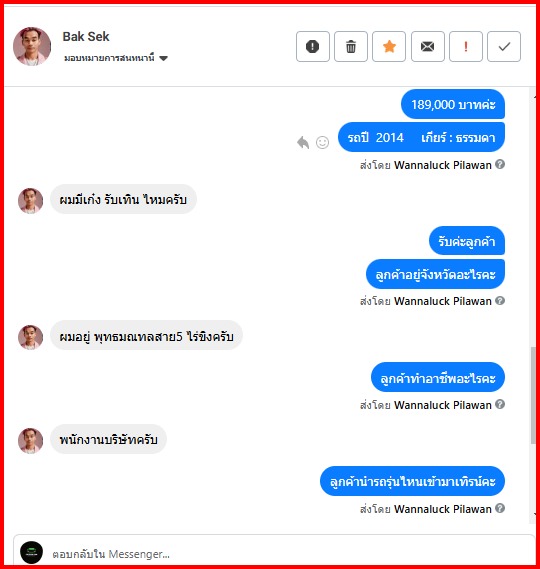The height and width of the screenshot is (569, 540).
Task: Toggle the orange star follow-up
Action: [x=389, y=46]
